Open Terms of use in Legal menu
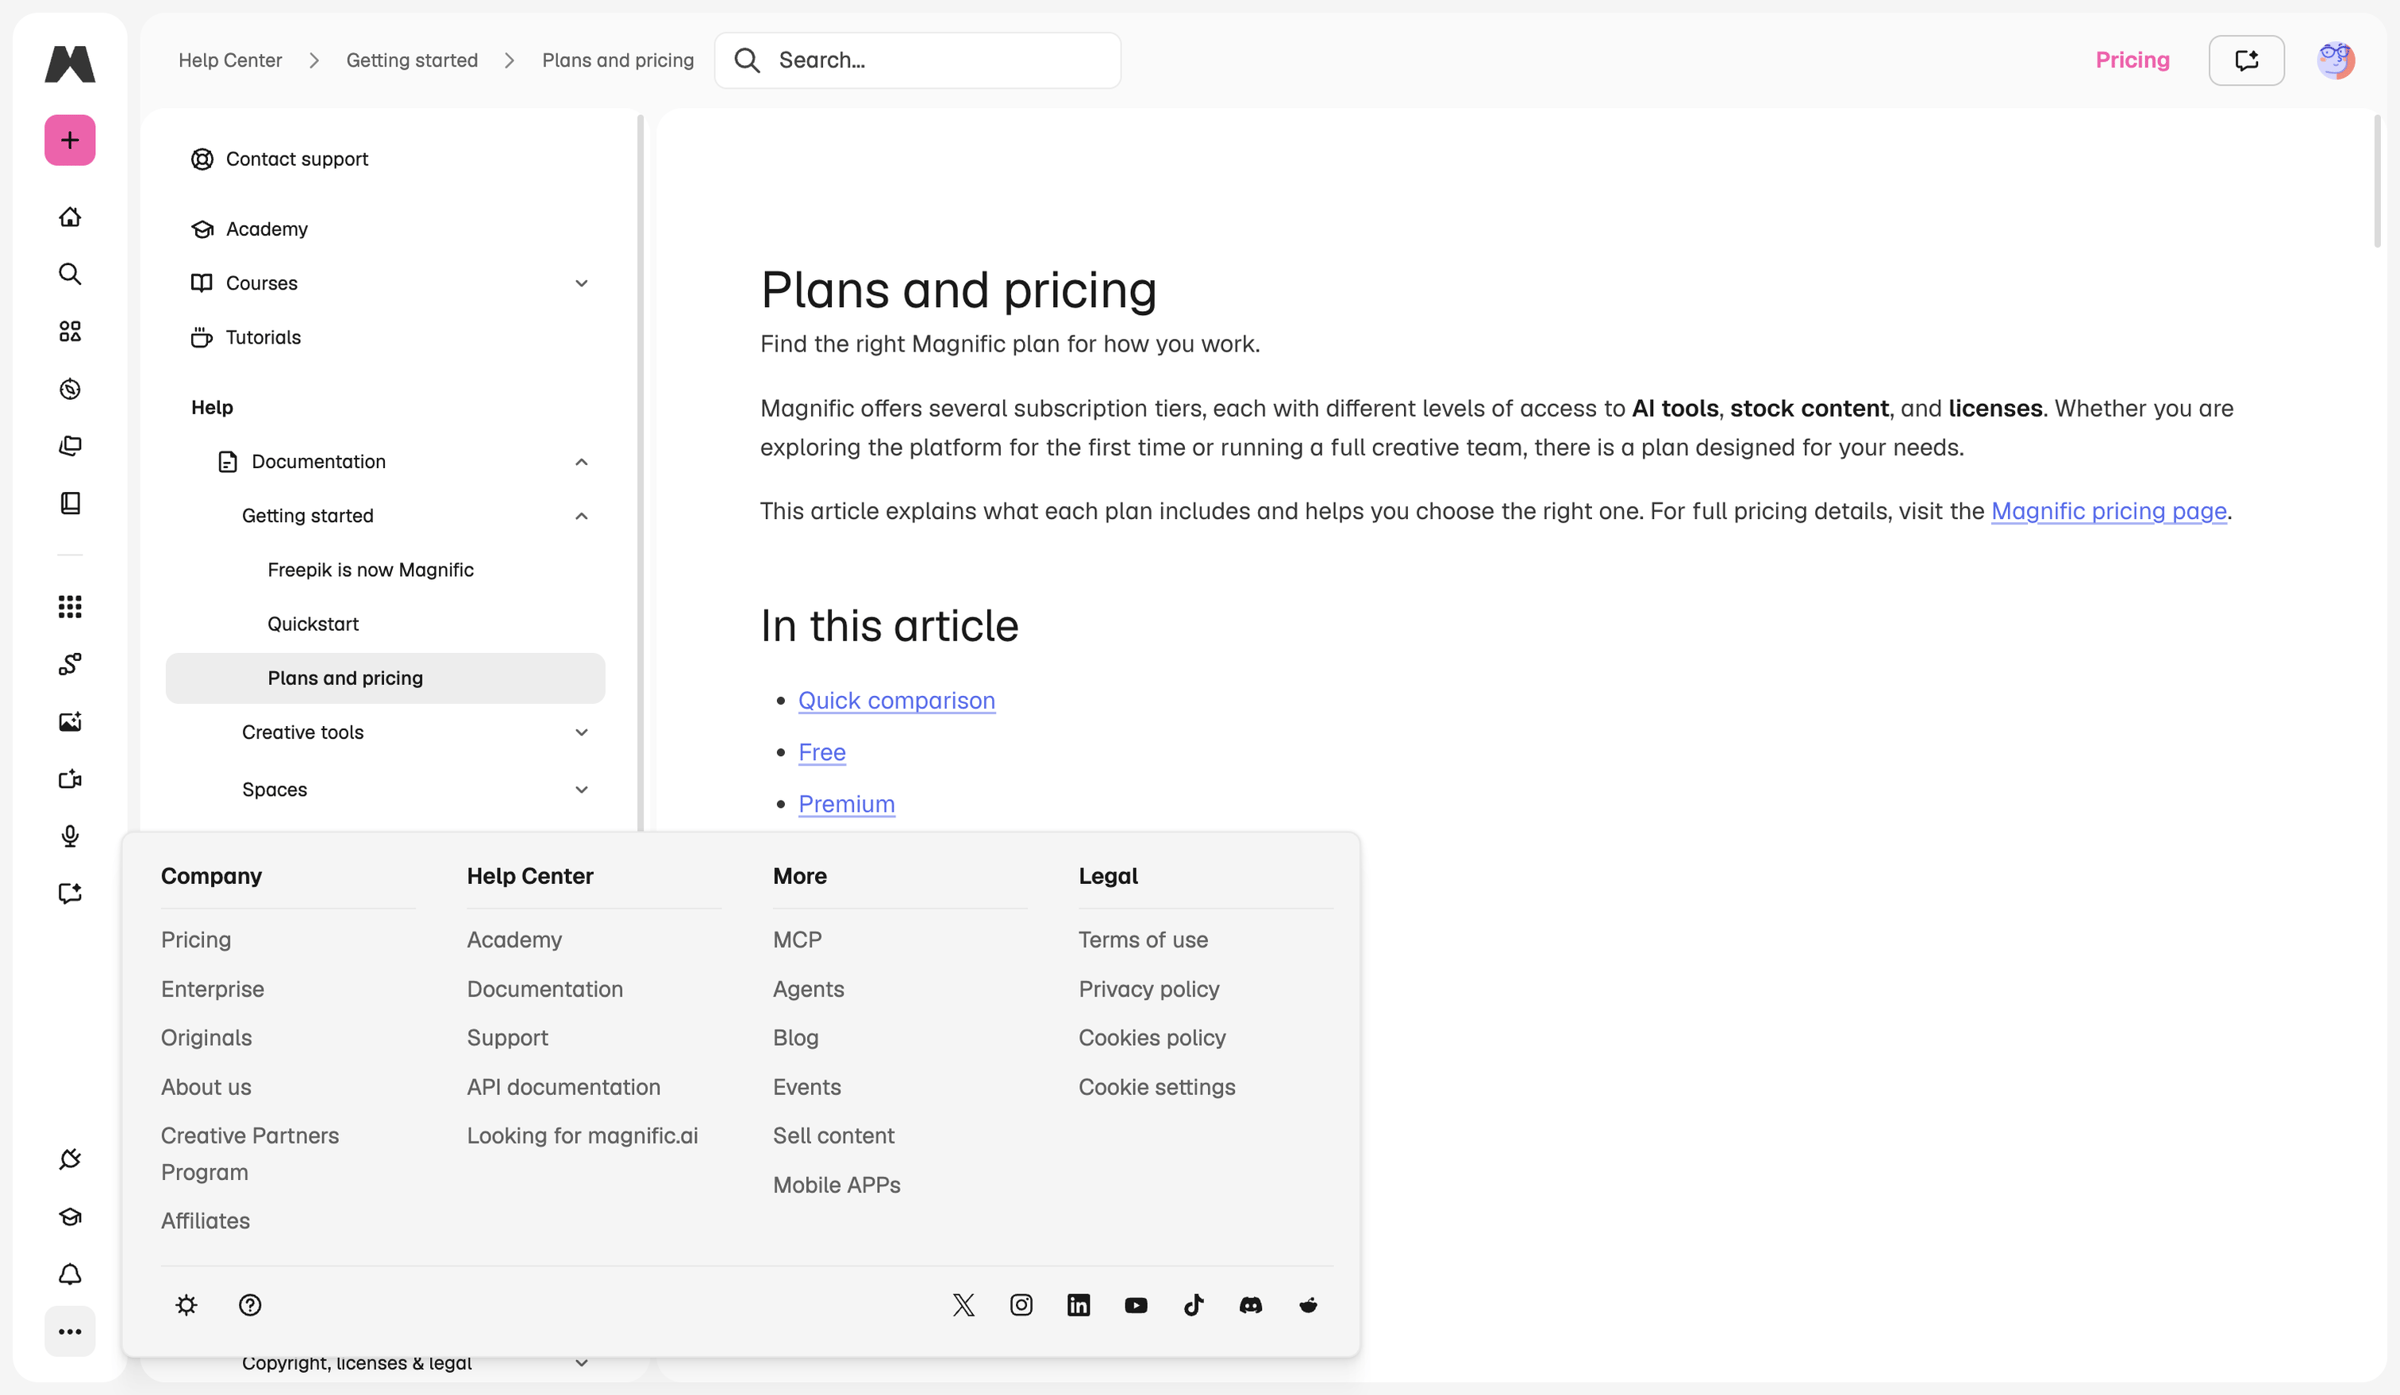2400x1395 pixels. 1143,939
